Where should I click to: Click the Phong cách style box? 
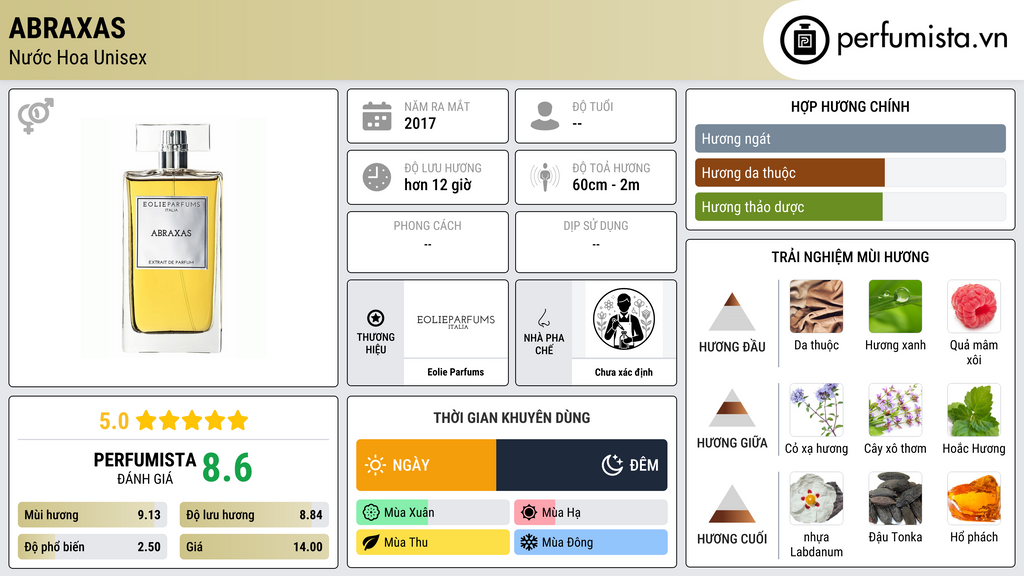point(428,242)
